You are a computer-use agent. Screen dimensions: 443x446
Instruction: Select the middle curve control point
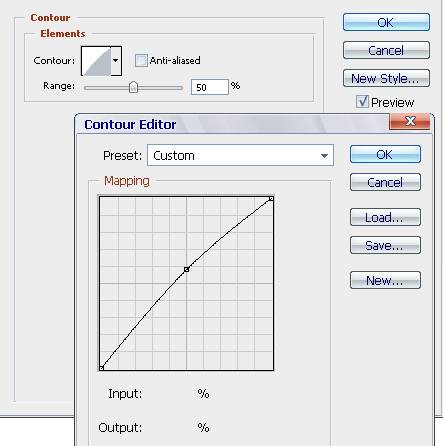pyautogui.click(x=187, y=269)
